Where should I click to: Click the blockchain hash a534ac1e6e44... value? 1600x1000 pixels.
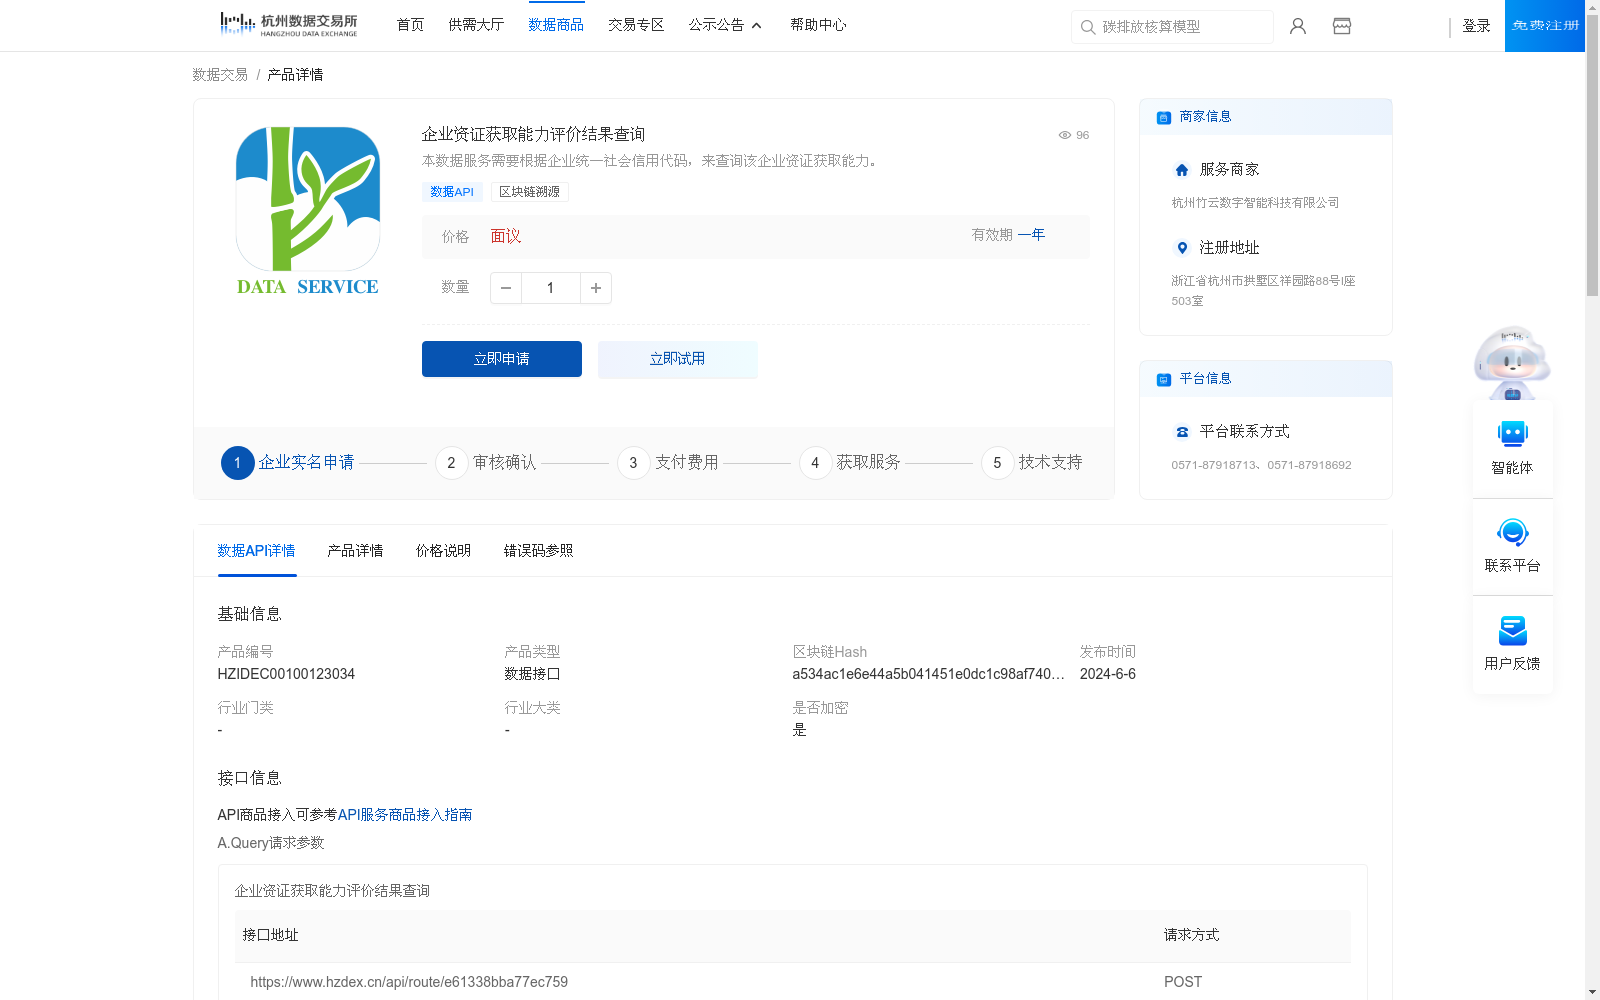[x=928, y=674]
